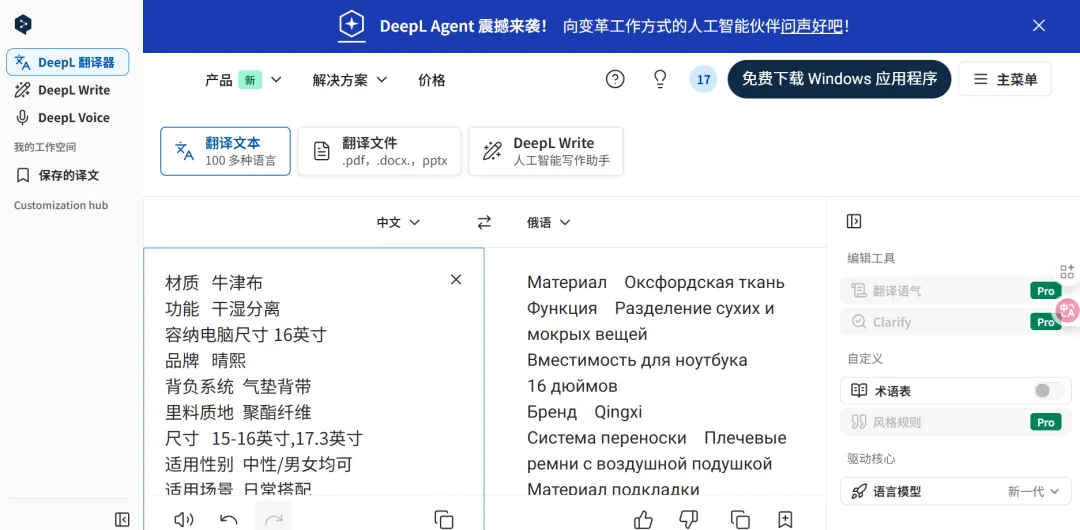Image resolution: width=1080 pixels, height=530 pixels.
Task: Open the 语言模型 新一代 dropdown
Action: point(955,491)
